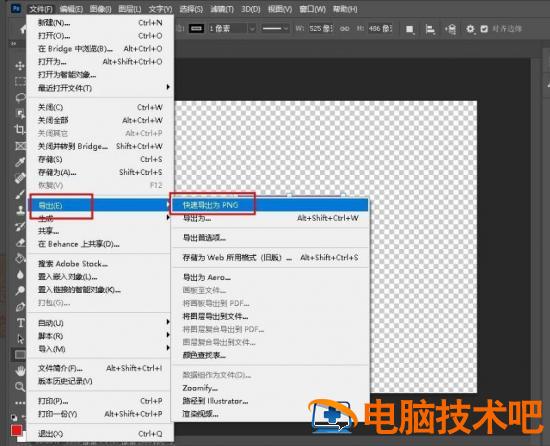
Task: Click the red foreground color swatch
Action: pos(16,430)
